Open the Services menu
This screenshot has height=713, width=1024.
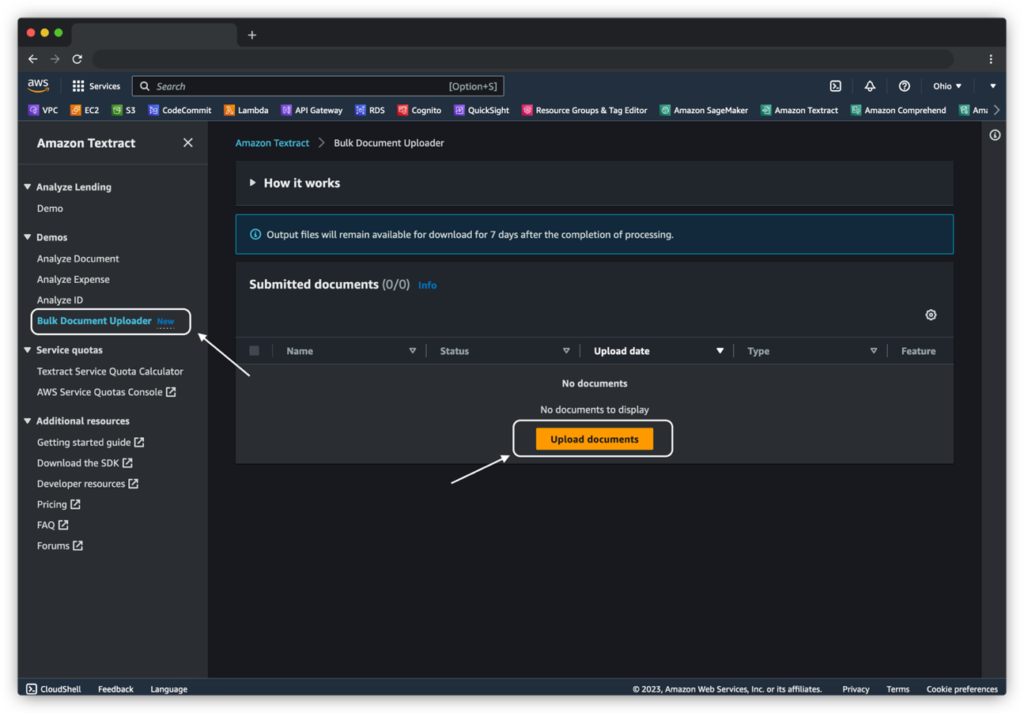click(x=96, y=86)
